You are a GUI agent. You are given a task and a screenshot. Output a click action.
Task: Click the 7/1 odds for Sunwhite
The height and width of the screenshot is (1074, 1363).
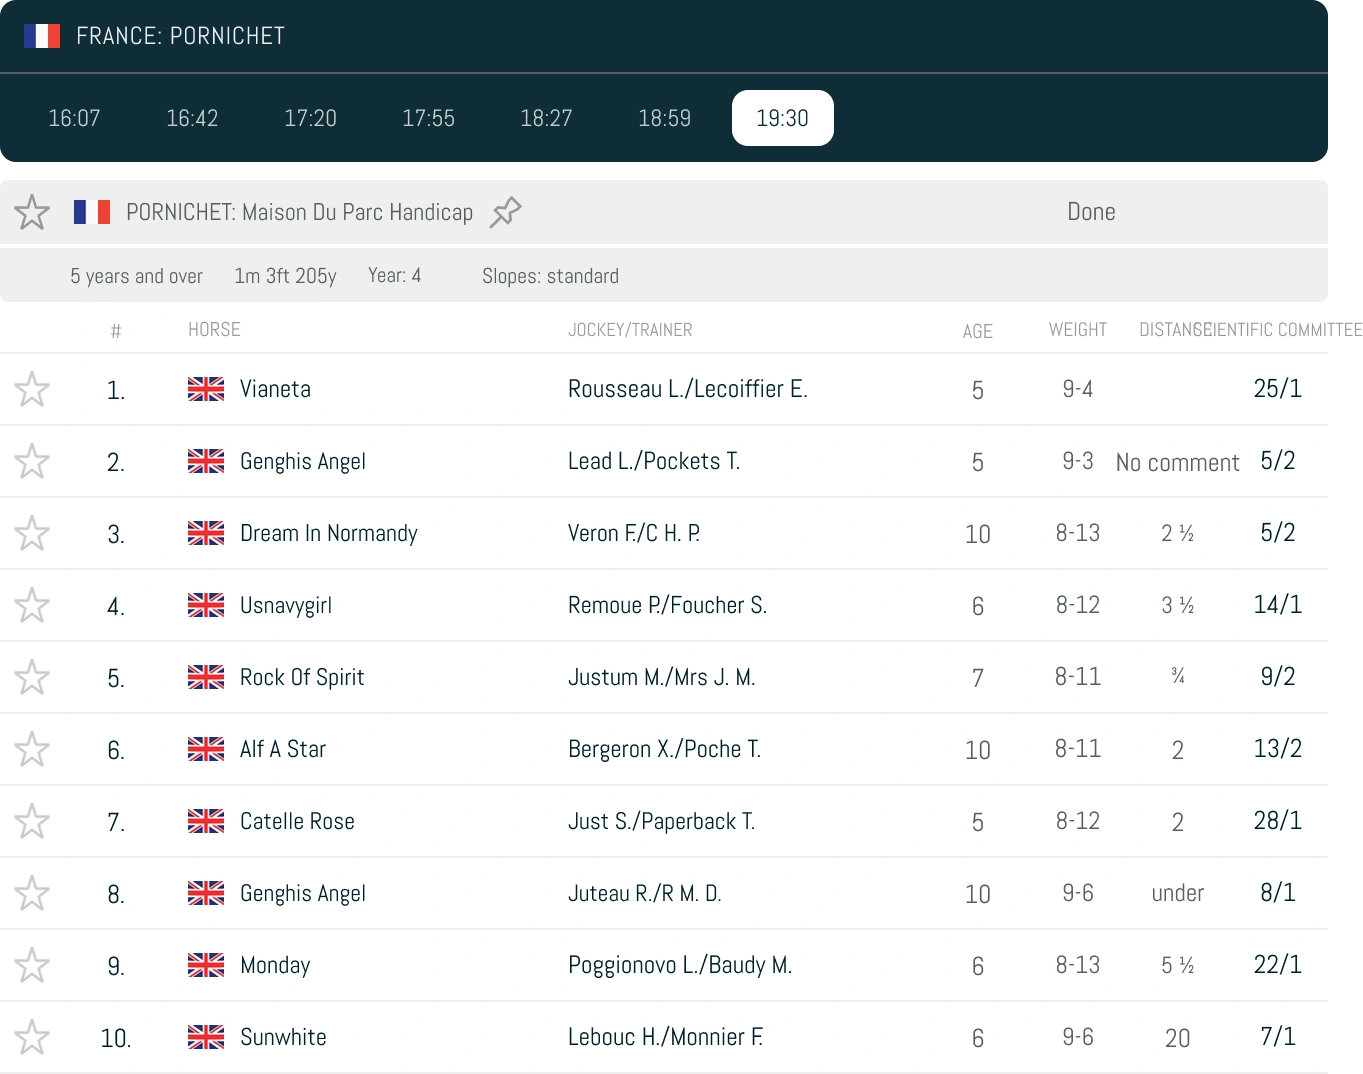[x=1278, y=1036]
